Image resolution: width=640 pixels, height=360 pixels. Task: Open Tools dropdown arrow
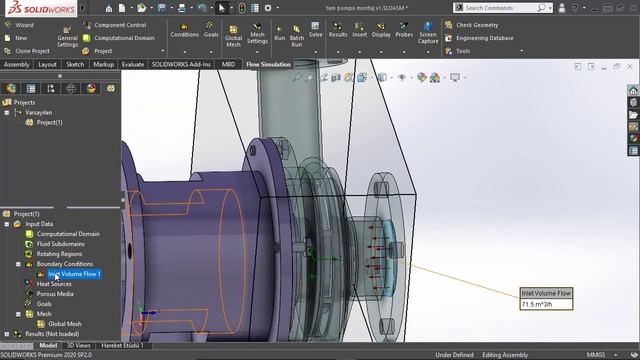pos(521,51)
